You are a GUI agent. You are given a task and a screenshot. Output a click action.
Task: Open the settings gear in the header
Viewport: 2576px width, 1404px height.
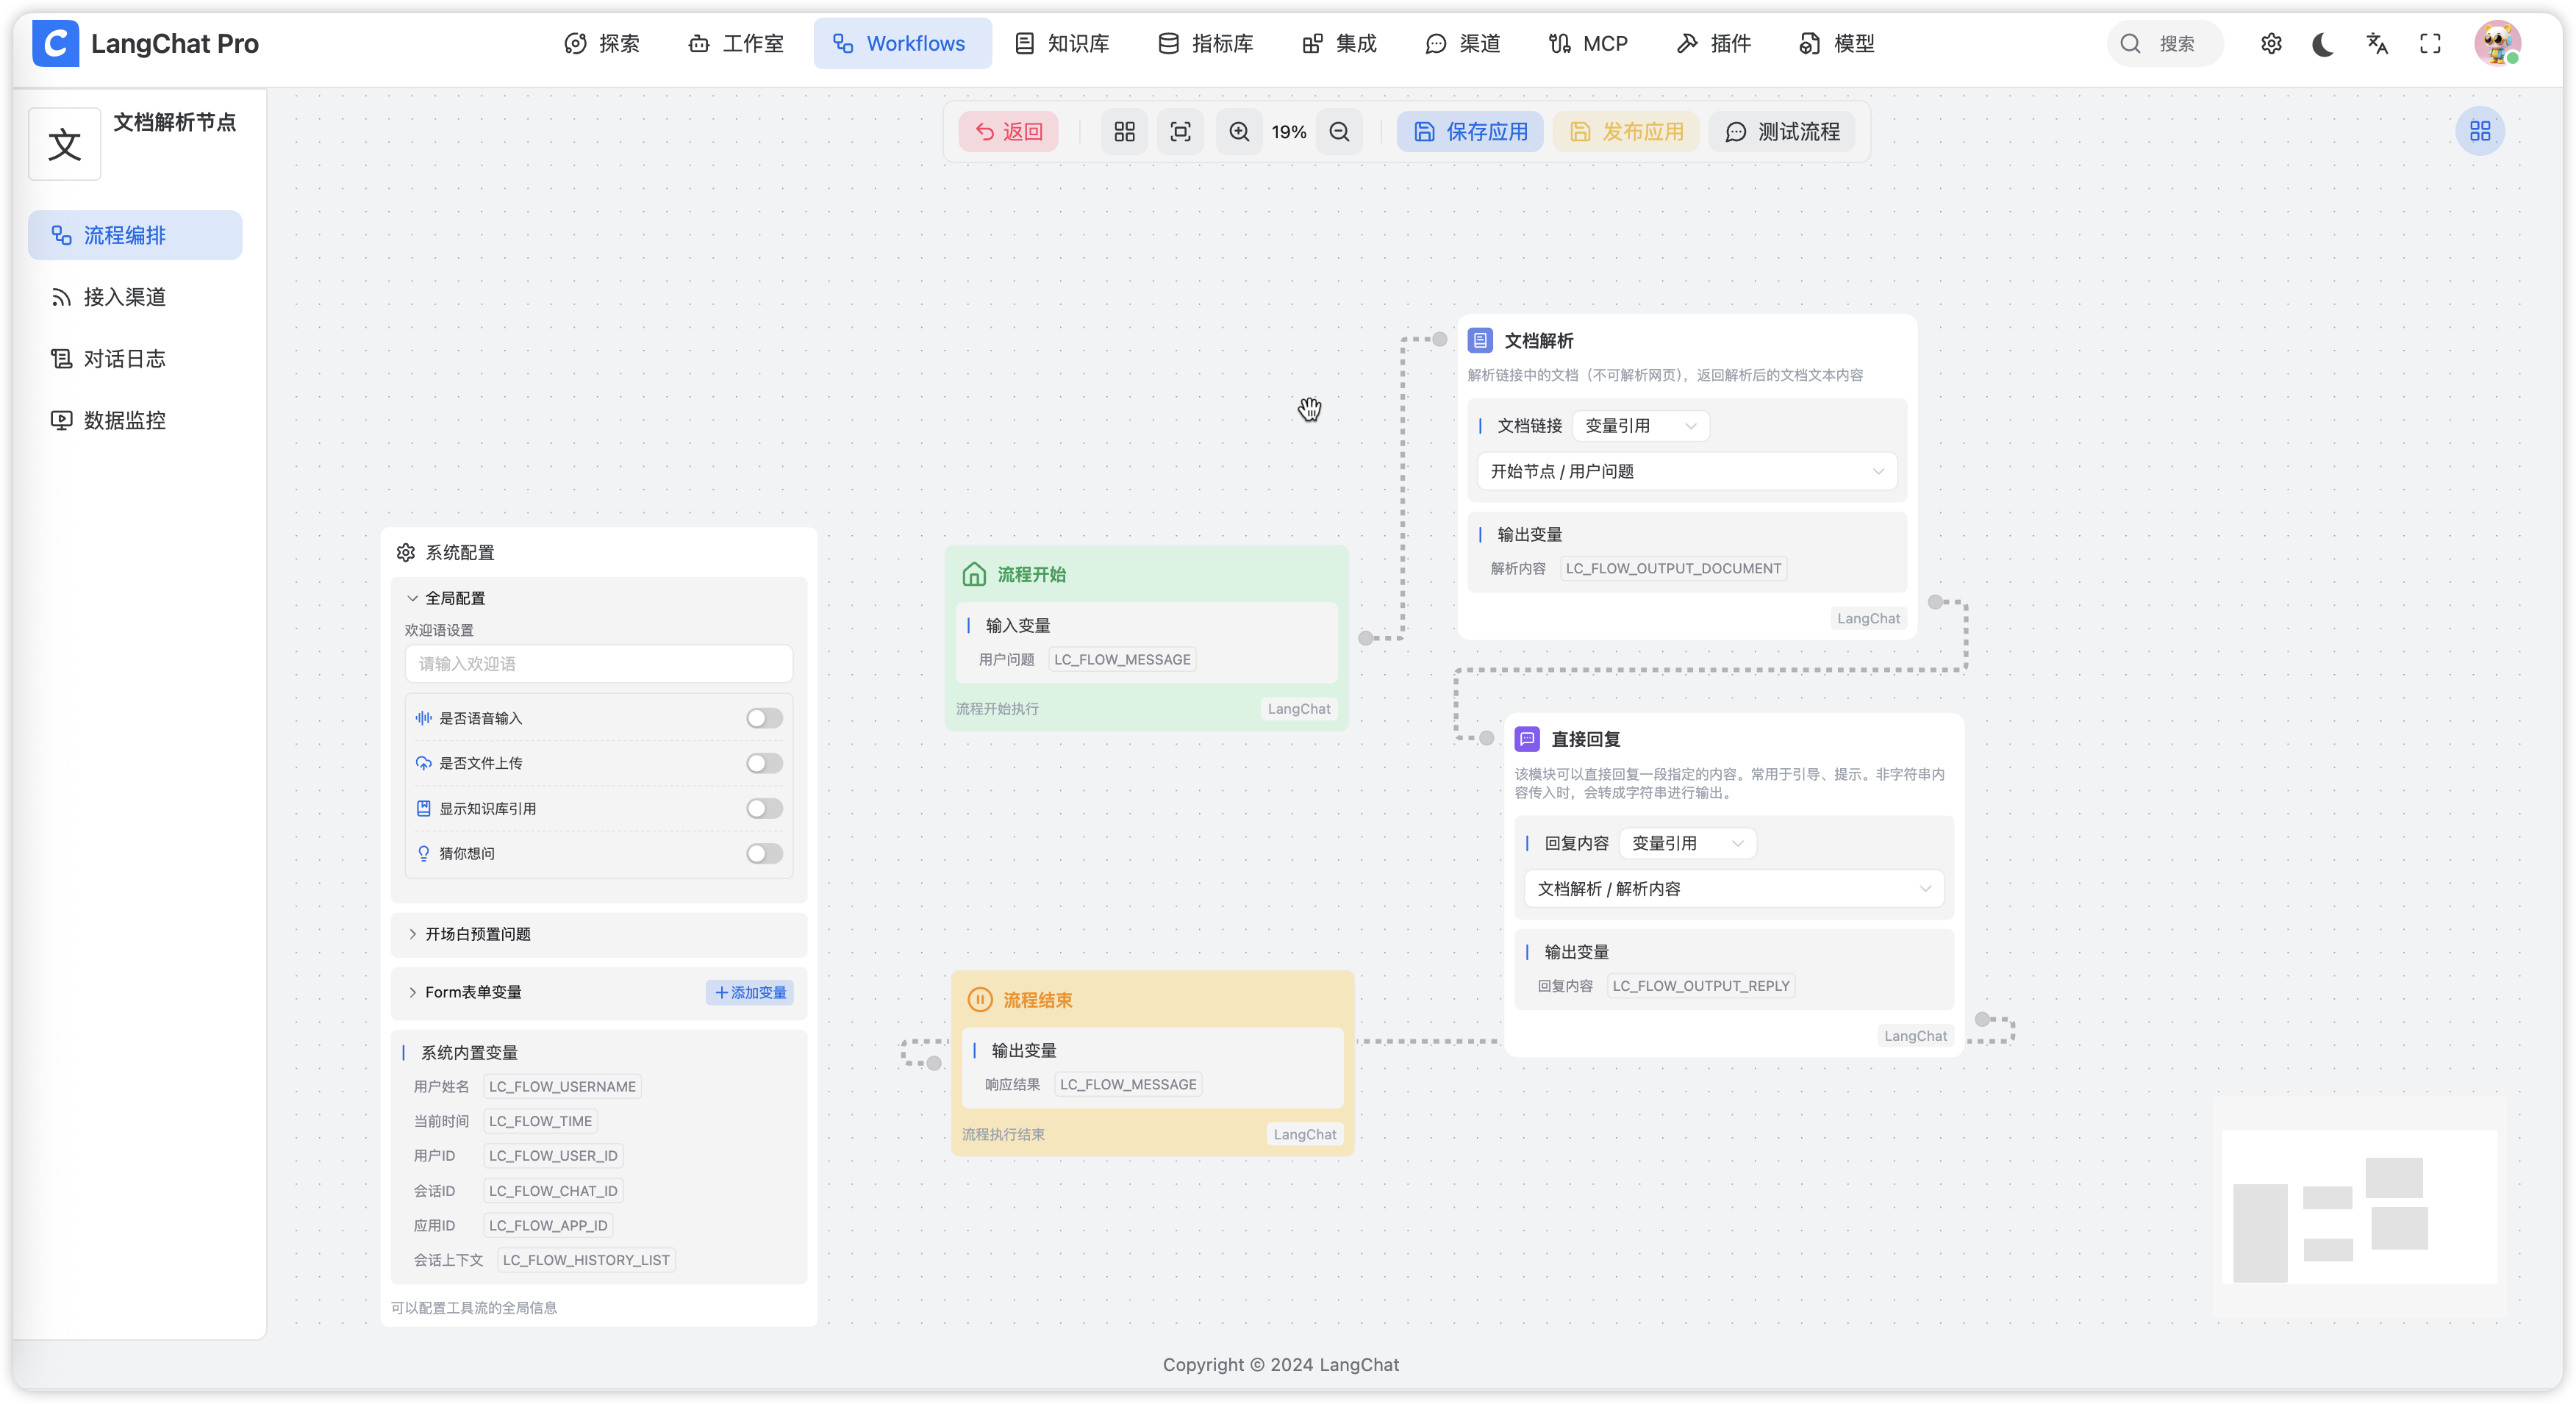(x=2271, y=44)
